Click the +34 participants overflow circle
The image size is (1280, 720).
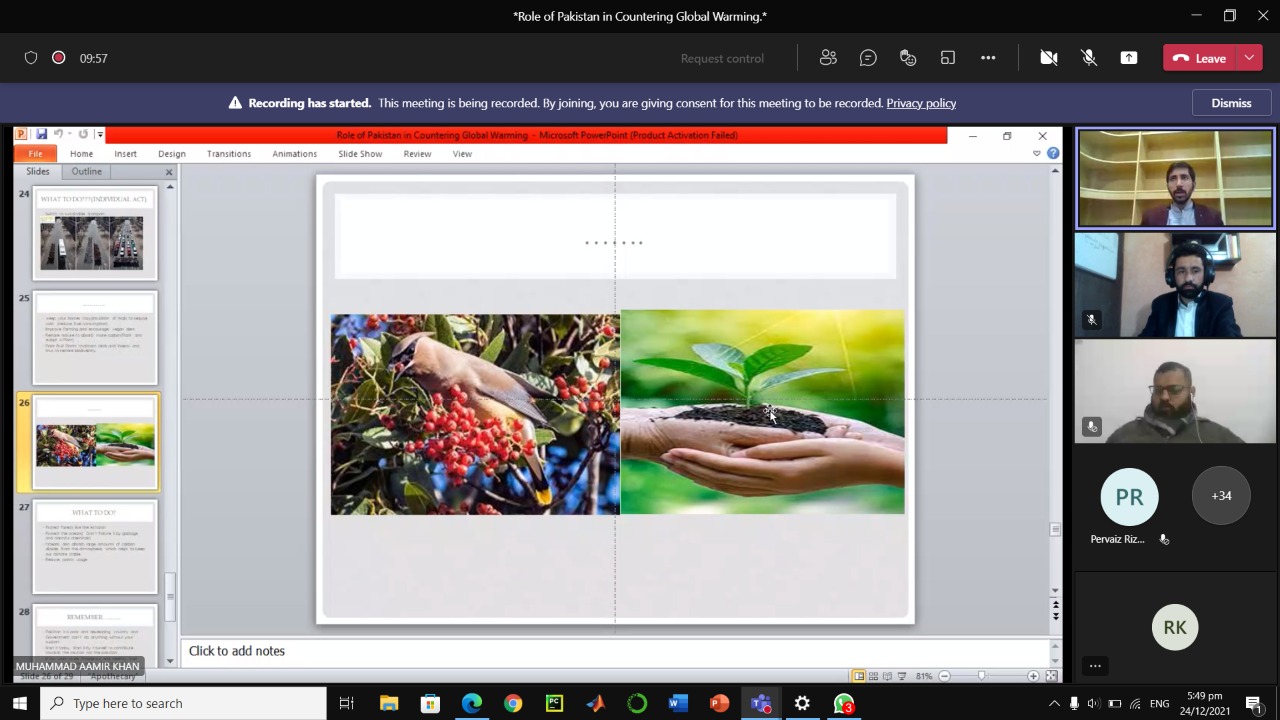(x=1221, y=496)
